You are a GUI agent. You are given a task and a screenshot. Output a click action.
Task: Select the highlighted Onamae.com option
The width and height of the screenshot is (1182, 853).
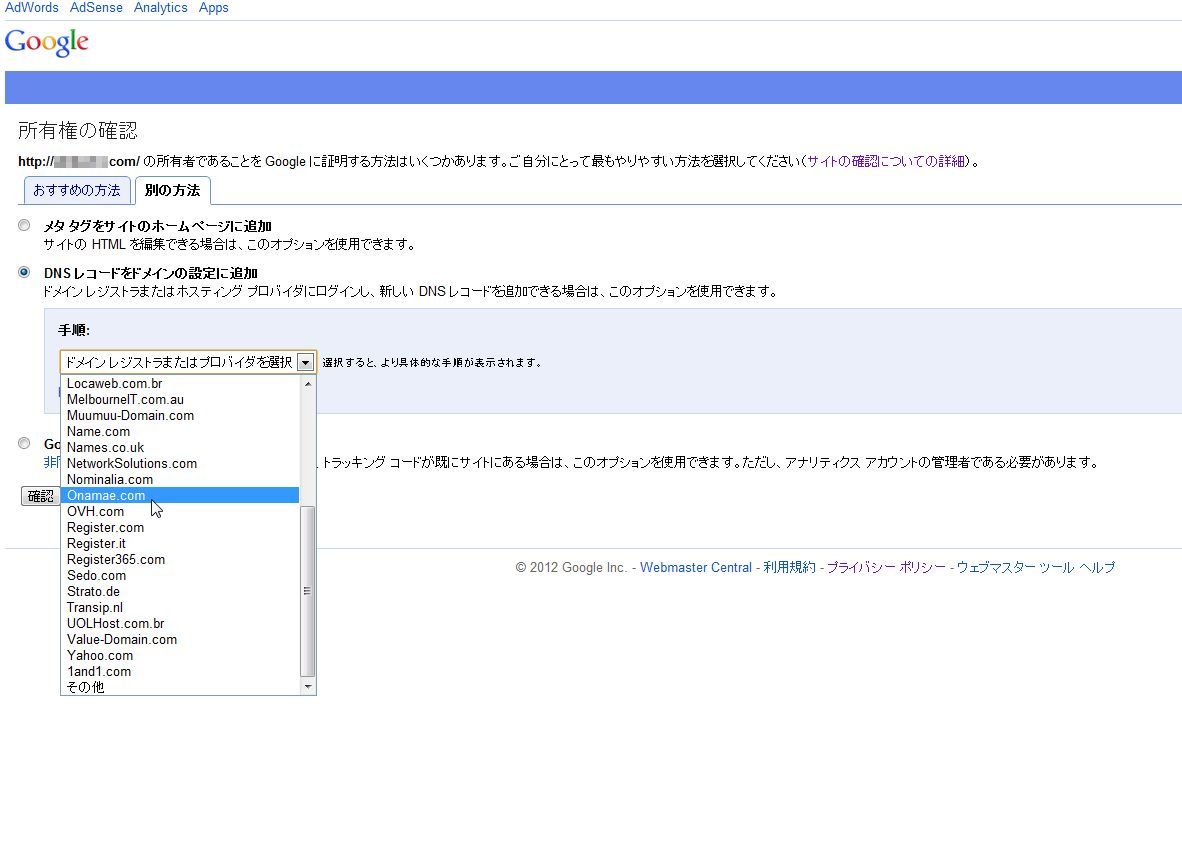(179, 495)
